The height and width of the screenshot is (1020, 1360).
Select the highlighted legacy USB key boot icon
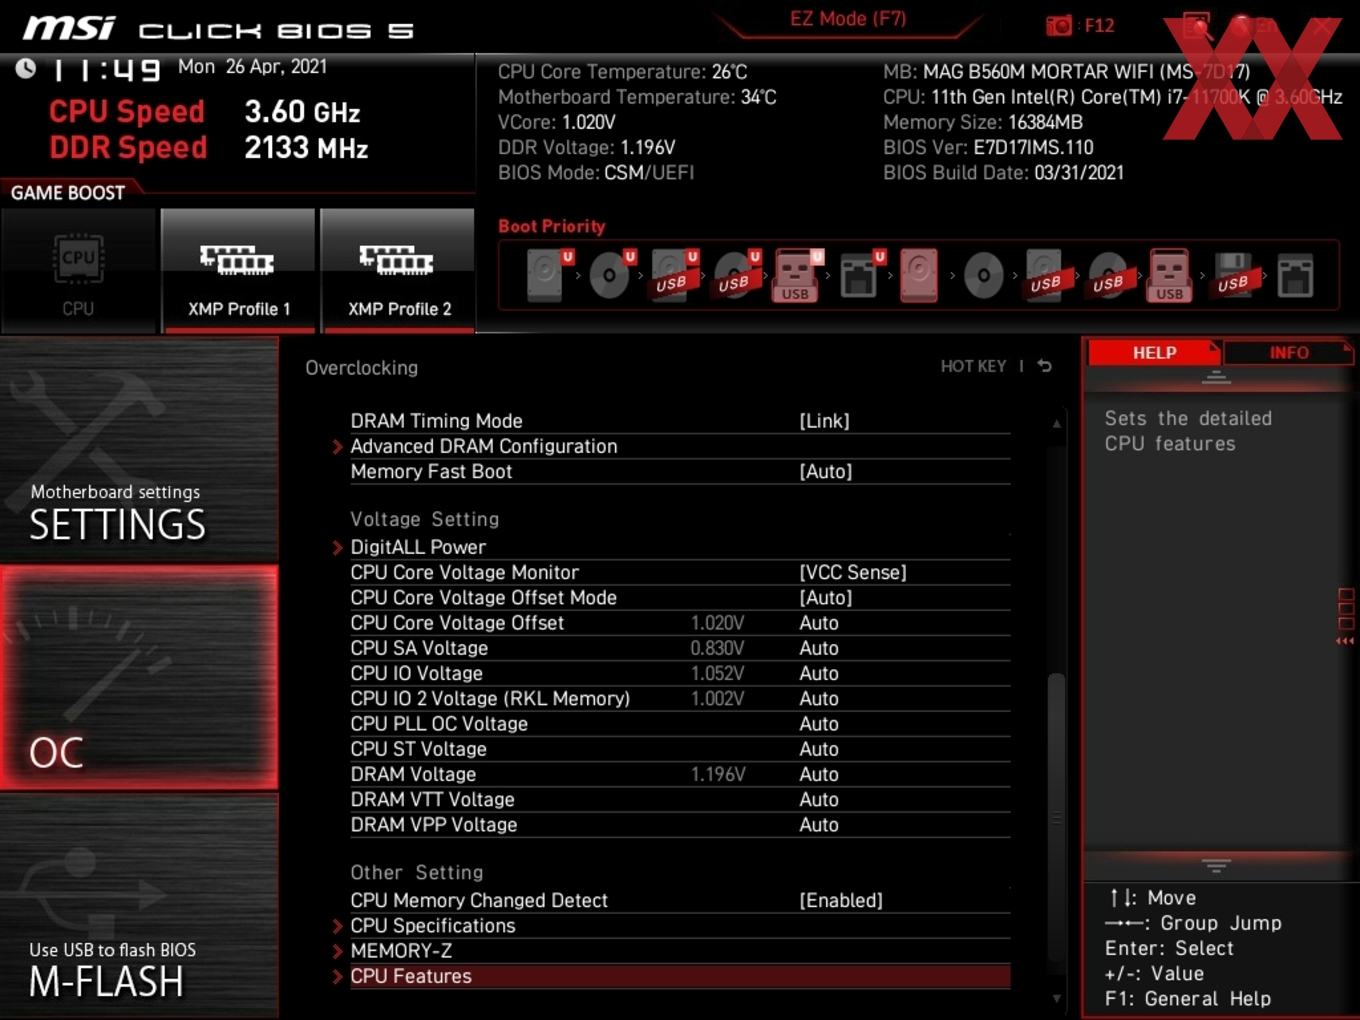coord(1169,275)
